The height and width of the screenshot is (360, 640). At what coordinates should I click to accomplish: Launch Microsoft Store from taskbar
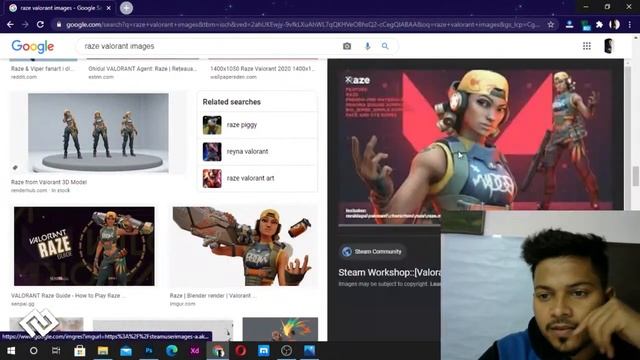click(80, 351)
